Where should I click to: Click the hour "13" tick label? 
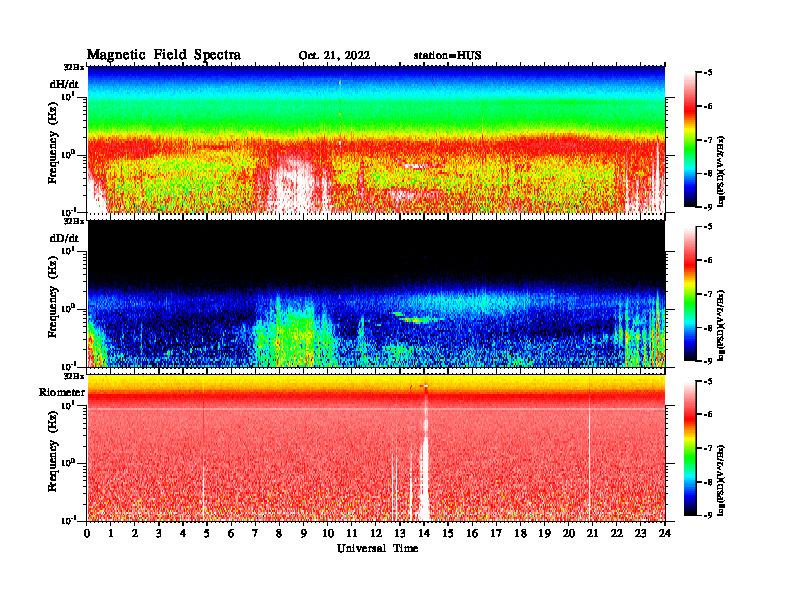pyautogui.click(x=400, y=534)
